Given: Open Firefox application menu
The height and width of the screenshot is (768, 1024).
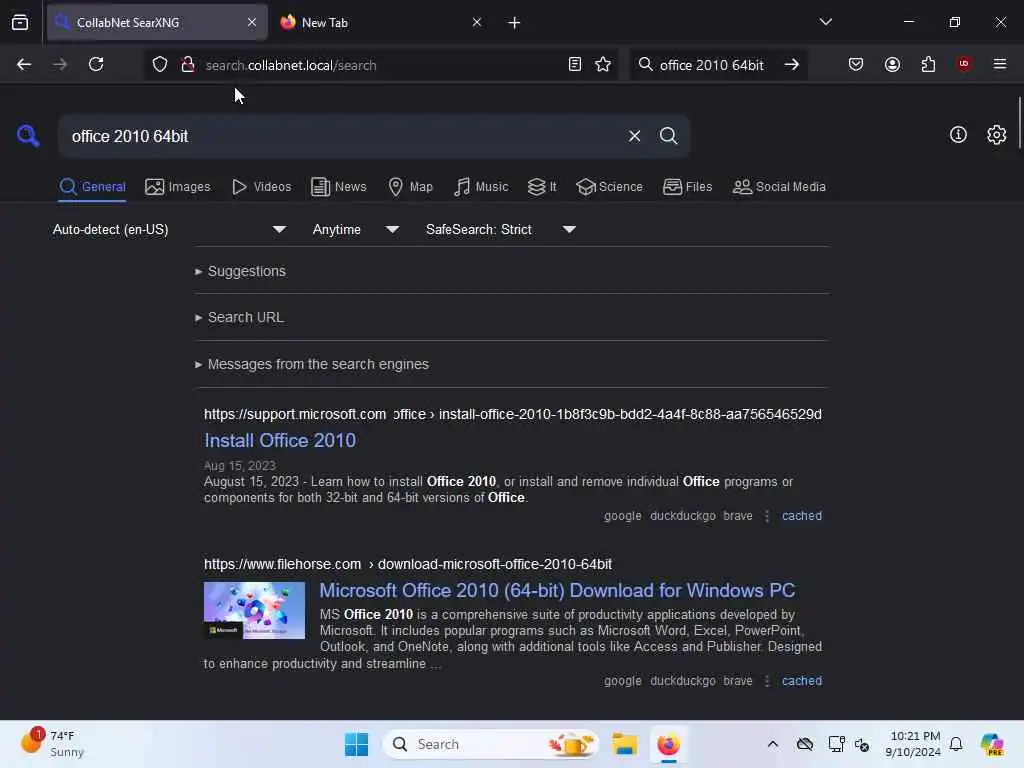Looking at the screenshot, I should [x=1000, y=64].
